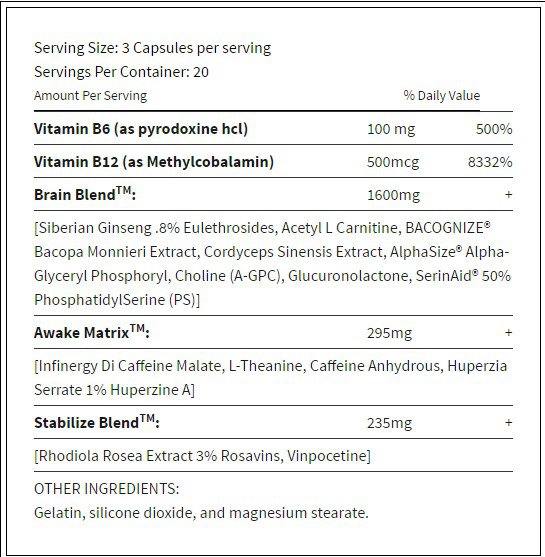This screenshot has height=557, width=545.
Task: Click the Servings Per Container 20 text
Action: tap(121, 72)
